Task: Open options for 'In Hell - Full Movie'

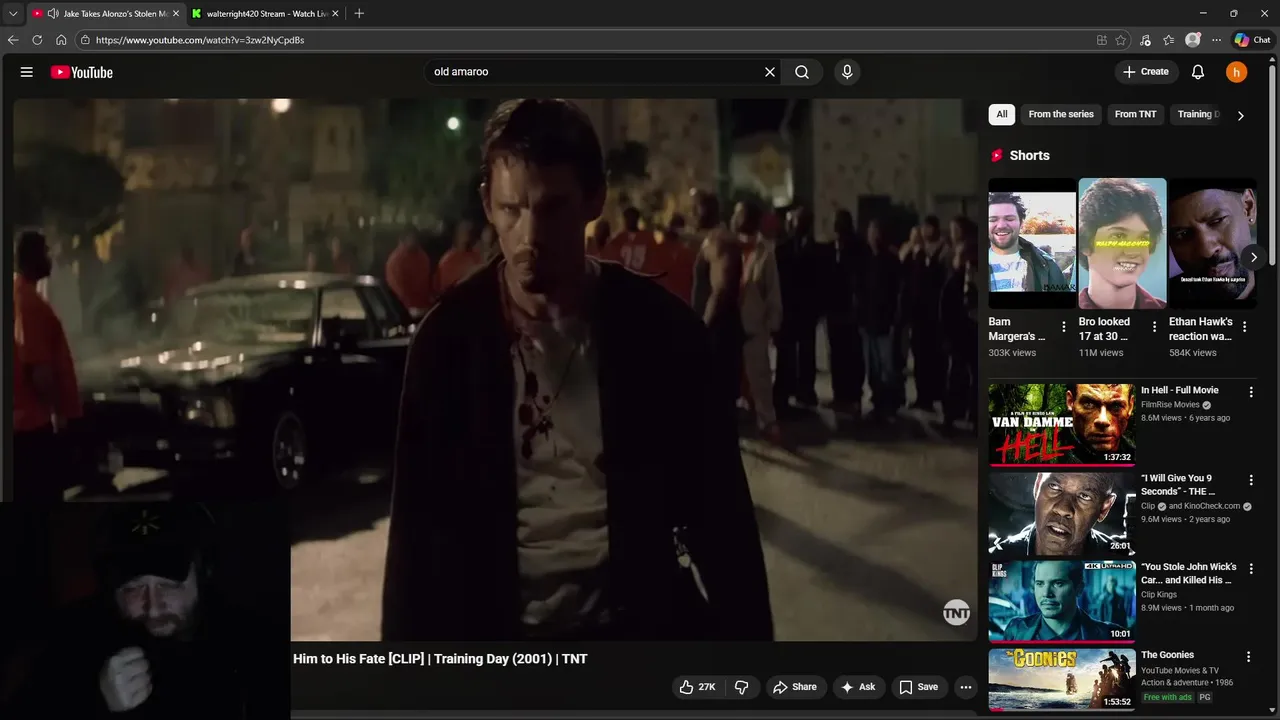Action: click(1250, 392)
